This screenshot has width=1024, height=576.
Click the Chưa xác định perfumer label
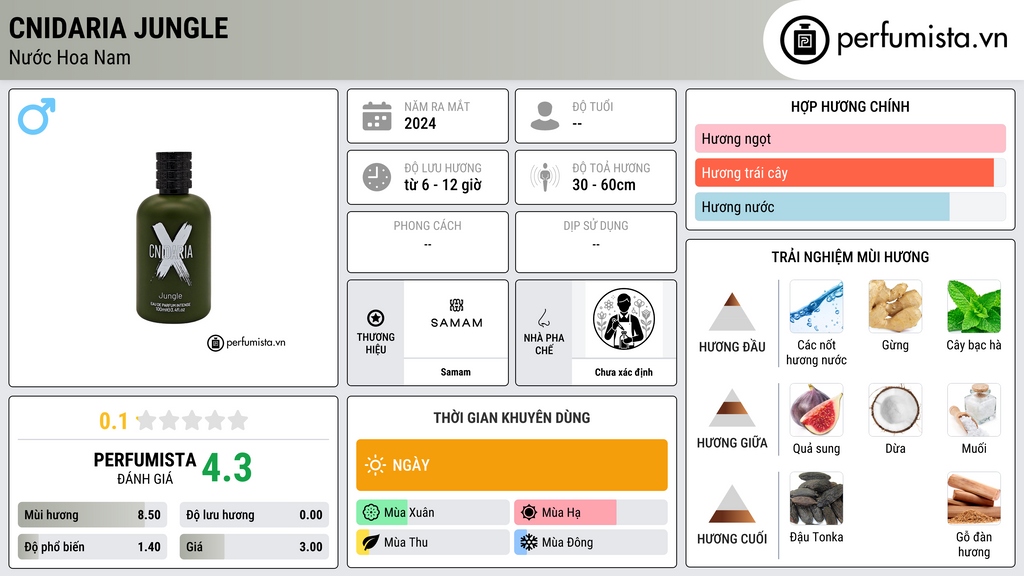pos(624,372)
